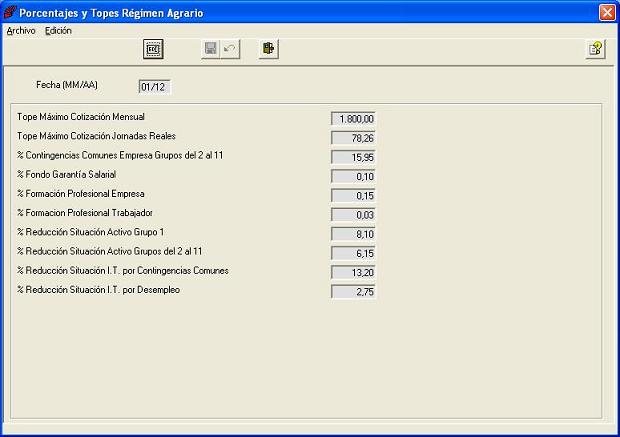The height and width of the screenshot is (437, 620).
Task: Click the label 'Fecha (MM/AA)'
Action: click(x=67, y=85)
